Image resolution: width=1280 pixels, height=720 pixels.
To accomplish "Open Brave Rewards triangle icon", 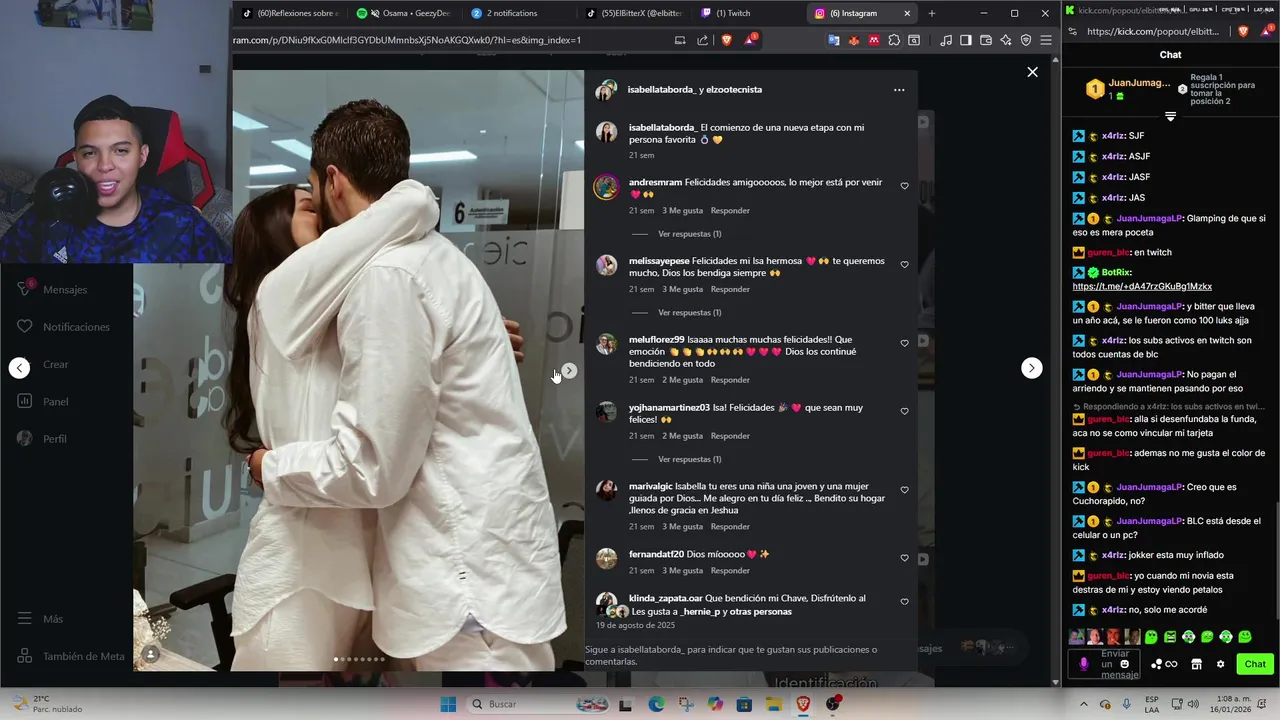I will pos(750,40).
